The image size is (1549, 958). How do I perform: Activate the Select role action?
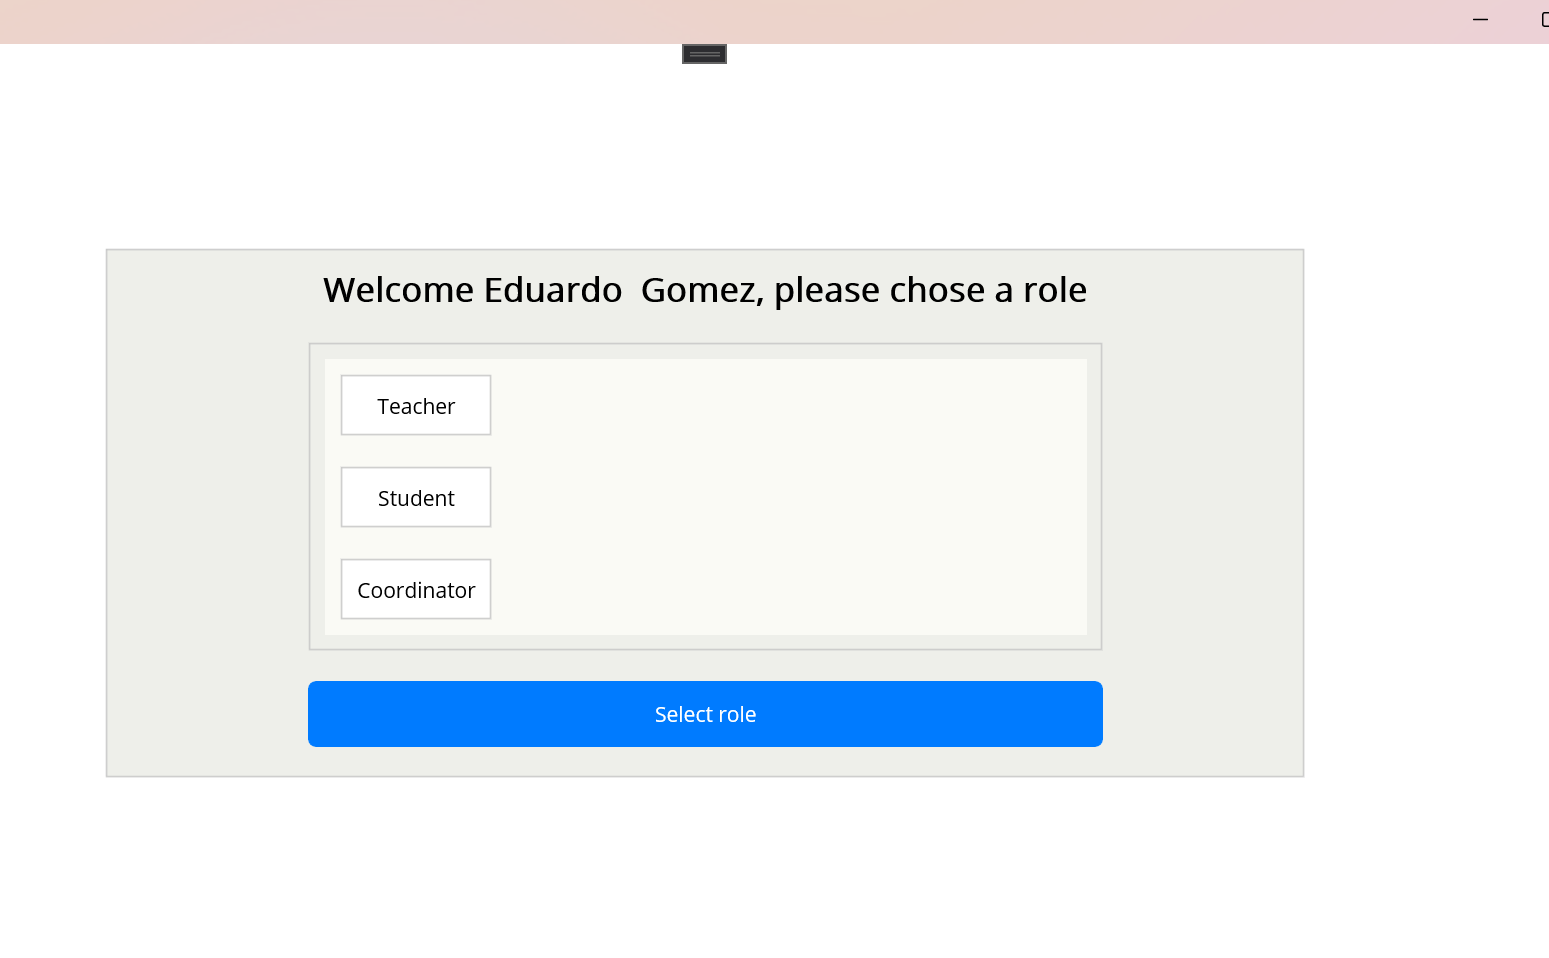coord(705,713)
